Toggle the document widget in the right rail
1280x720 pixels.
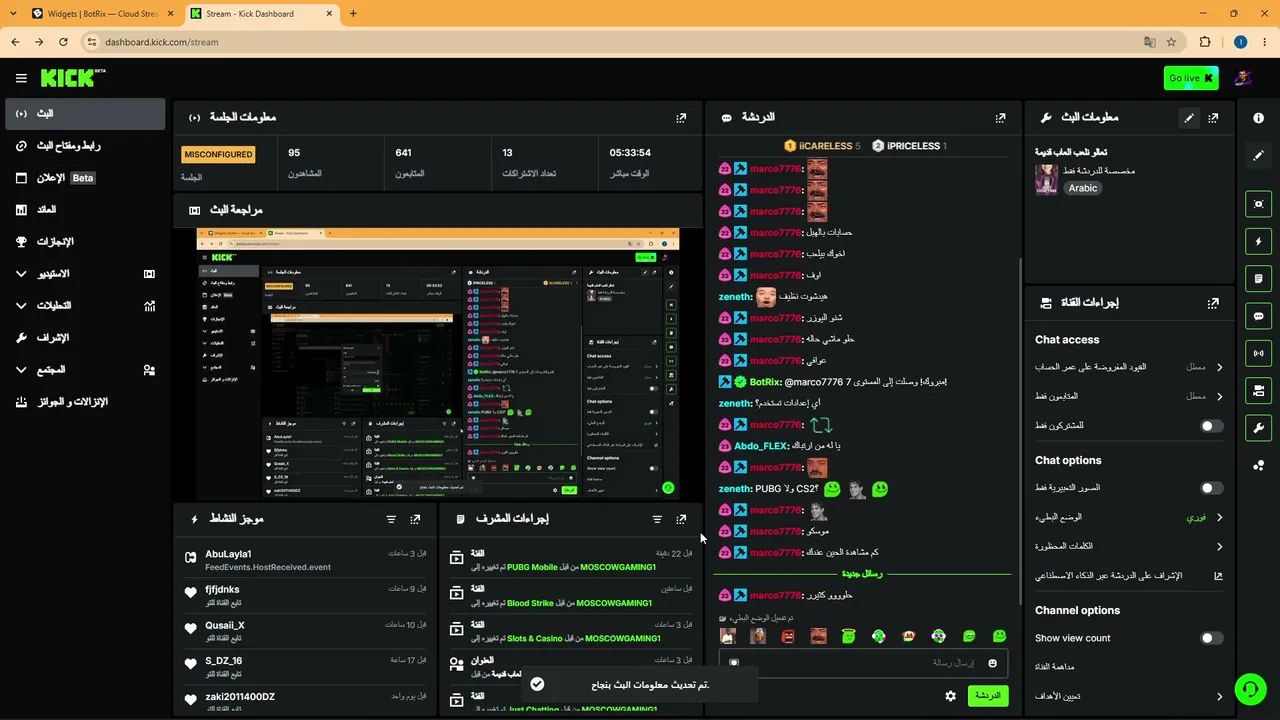point(1258,278)
